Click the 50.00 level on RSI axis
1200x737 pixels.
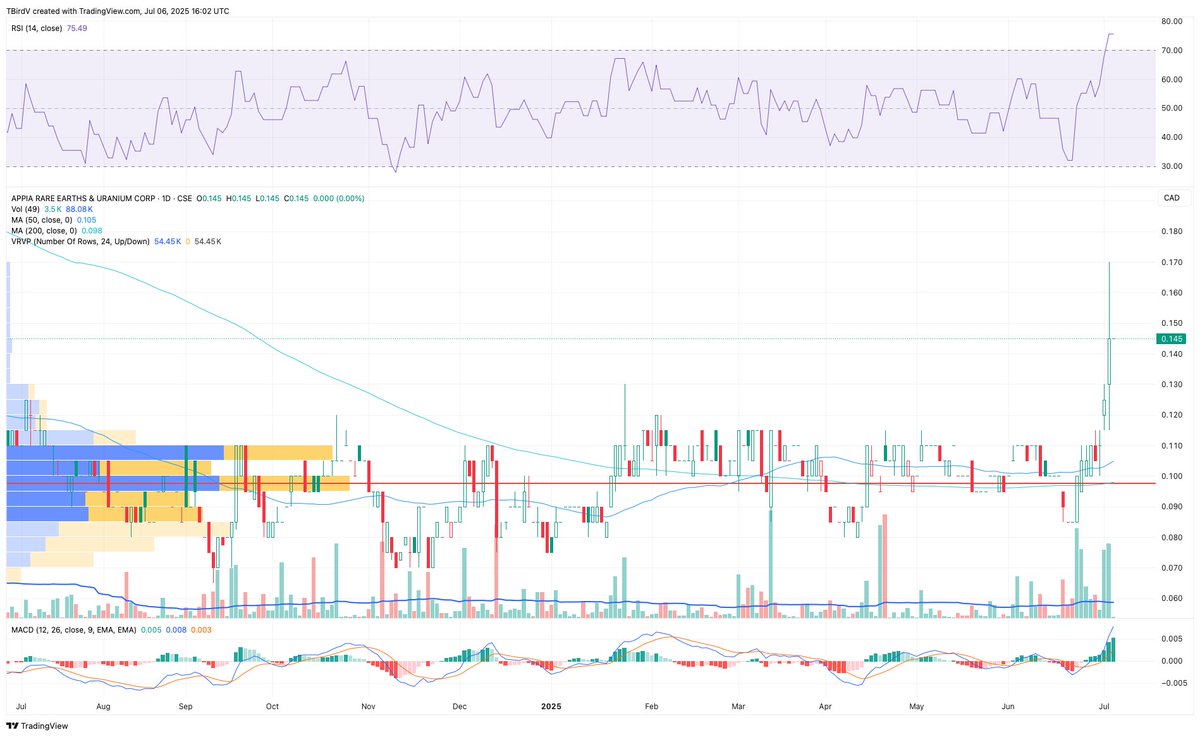tap(1173, 108)
